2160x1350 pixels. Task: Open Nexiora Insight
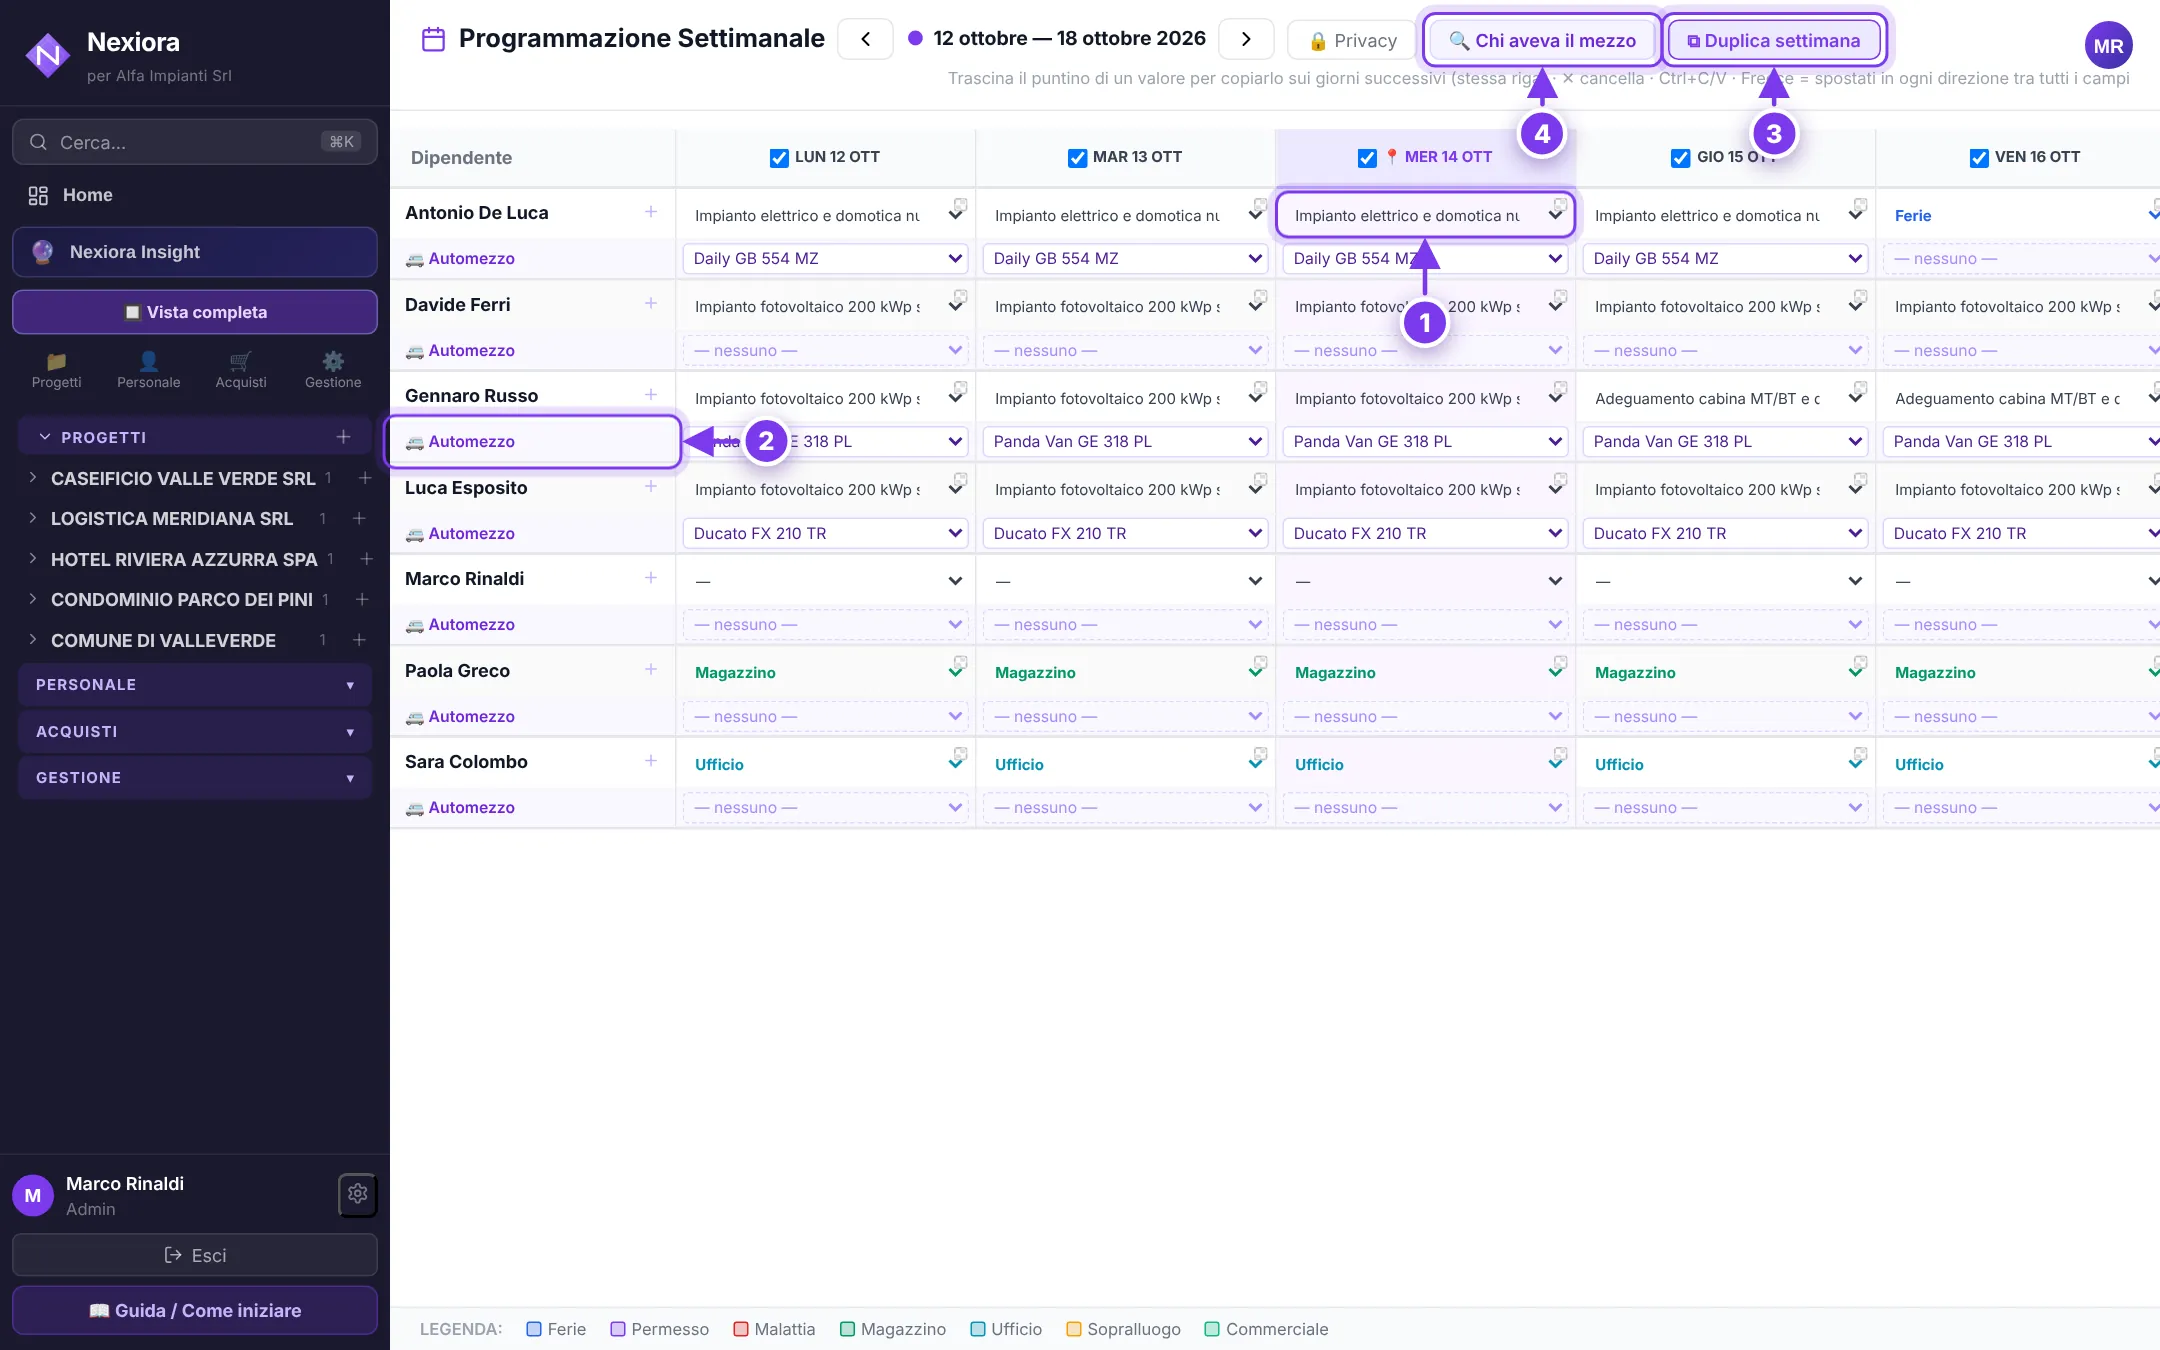(x=195, y=252)
